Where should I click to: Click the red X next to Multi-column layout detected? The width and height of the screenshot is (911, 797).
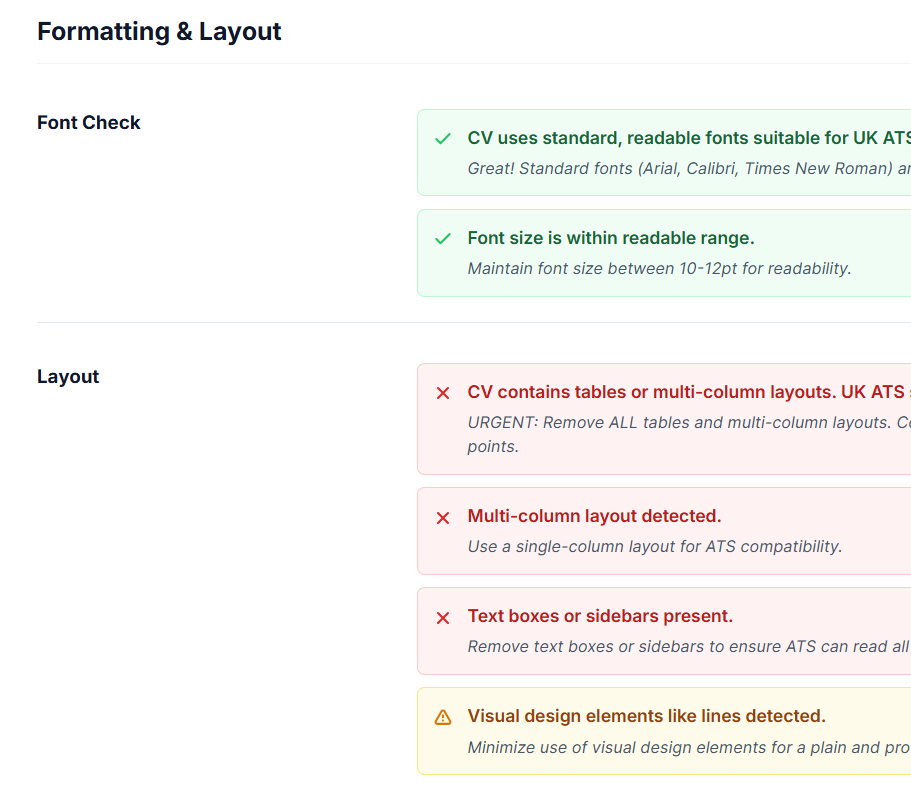443,517
